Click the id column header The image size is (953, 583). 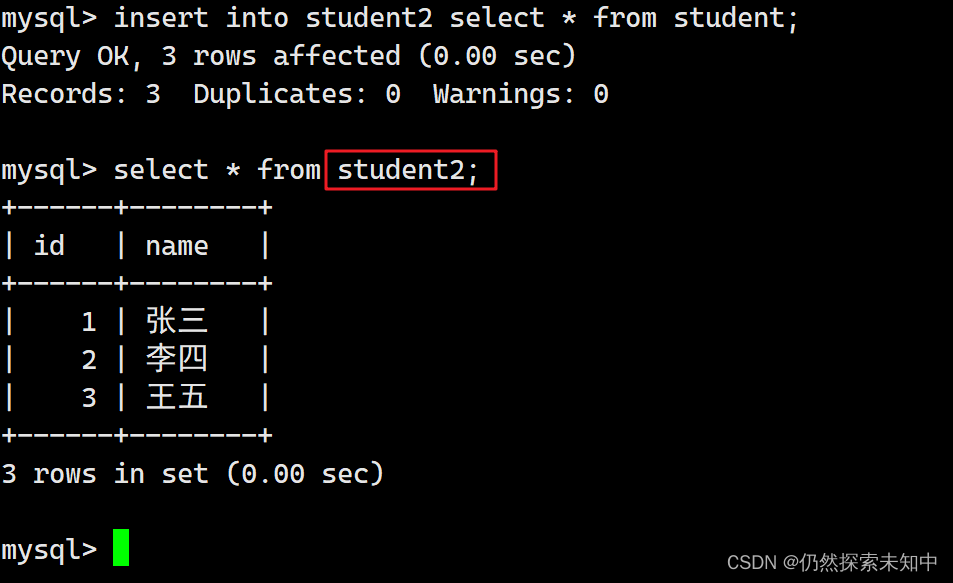point(49,246)
